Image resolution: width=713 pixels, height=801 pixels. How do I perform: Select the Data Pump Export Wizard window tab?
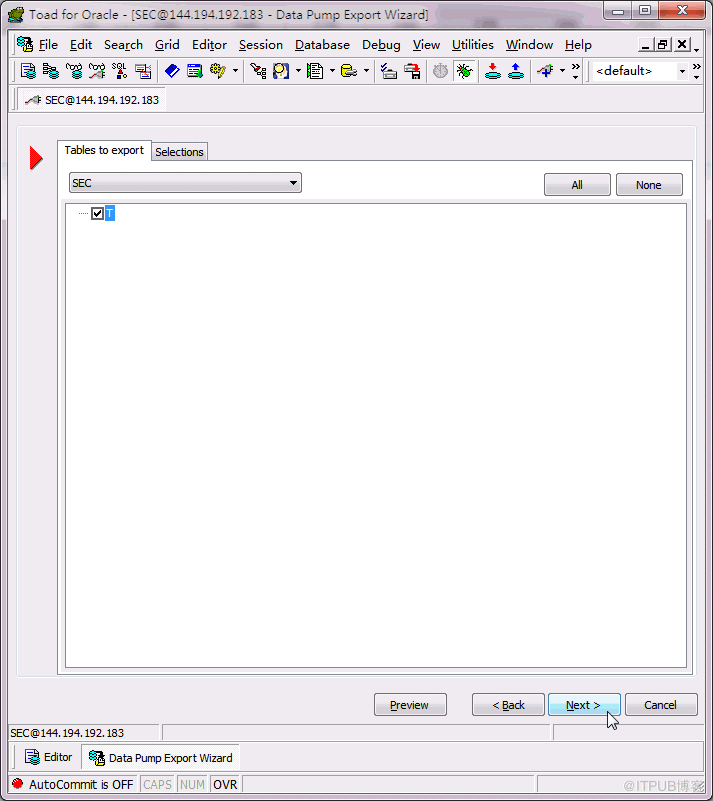(x=160, y=758)
